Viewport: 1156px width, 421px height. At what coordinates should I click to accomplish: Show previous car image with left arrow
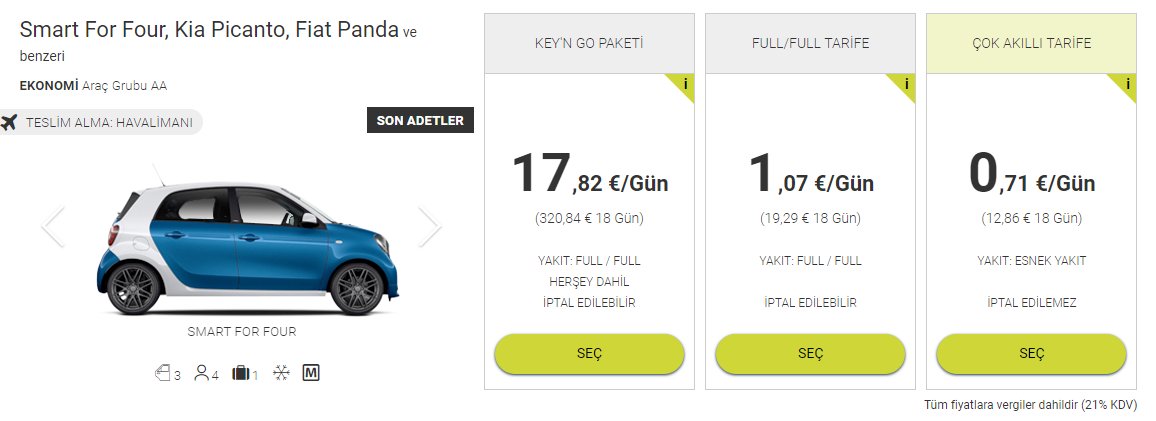pyautogui.click(x=53, y=227)
